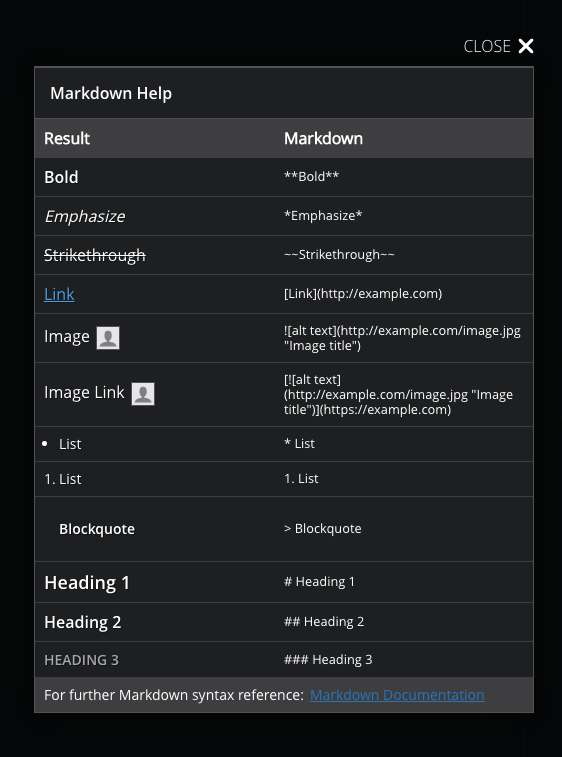Close the Markdown Help dialog

coord(498,46)
